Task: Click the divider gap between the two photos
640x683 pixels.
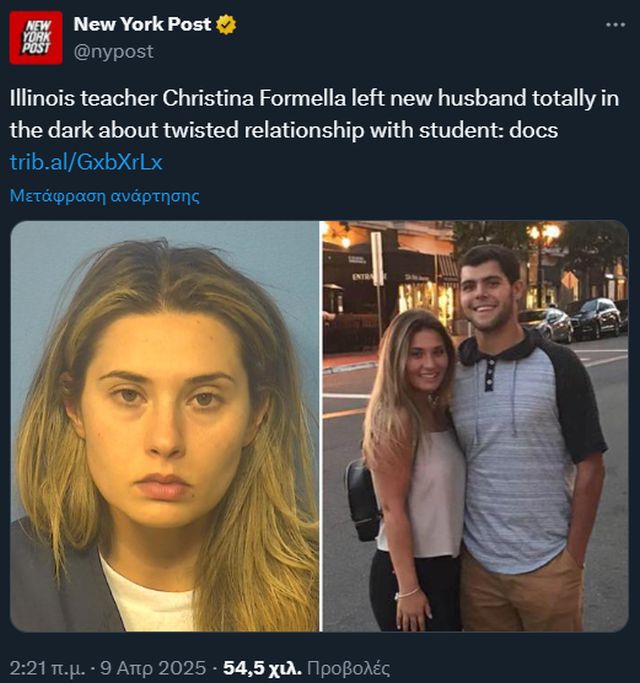Action: (320, 426)
